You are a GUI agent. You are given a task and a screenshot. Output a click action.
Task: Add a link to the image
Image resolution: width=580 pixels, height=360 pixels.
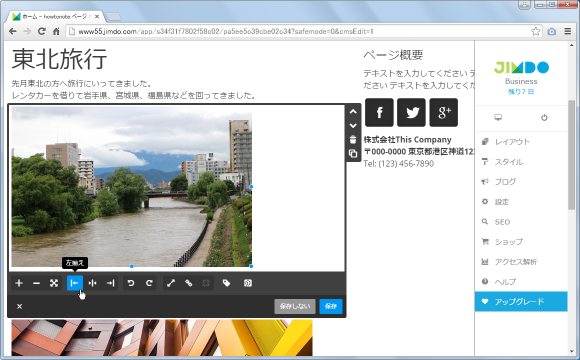[189, 283]
